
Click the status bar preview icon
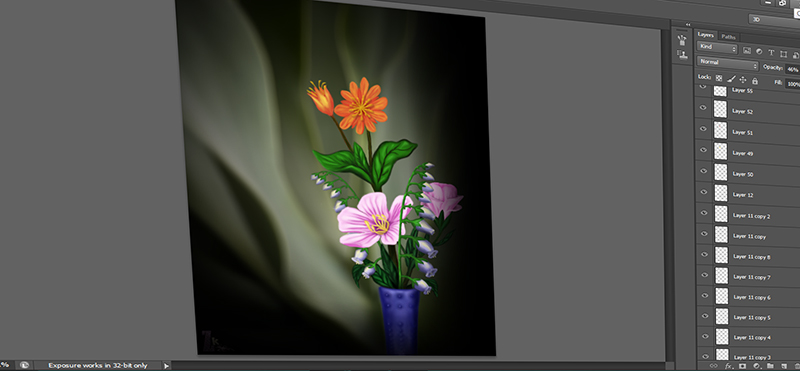coord(23,365)
